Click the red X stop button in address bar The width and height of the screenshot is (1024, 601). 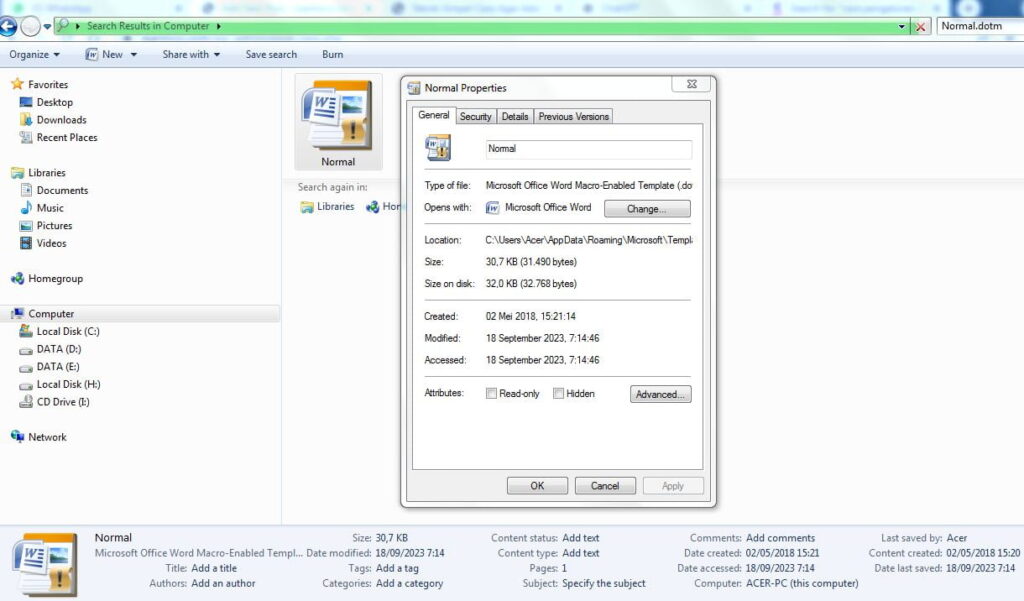click(920, 27)
